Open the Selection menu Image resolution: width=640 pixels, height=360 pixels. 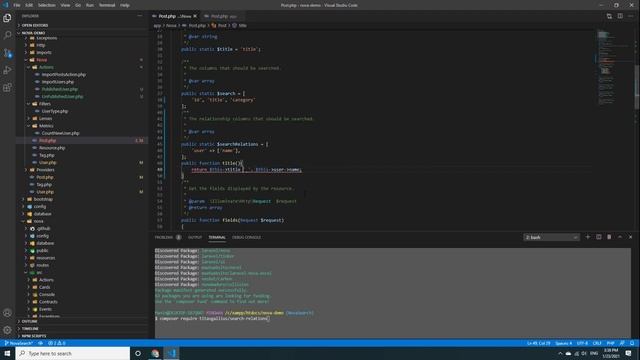[47, 5]
